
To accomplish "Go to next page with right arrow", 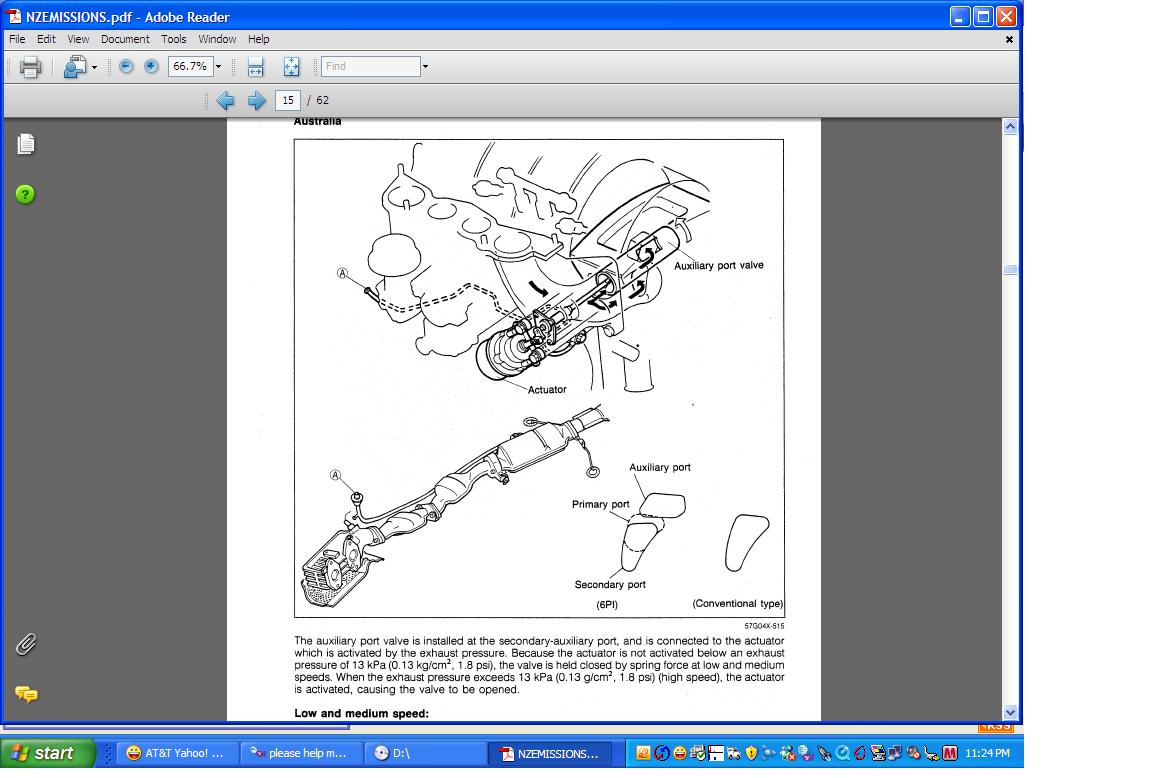I will tap(256, 100).
